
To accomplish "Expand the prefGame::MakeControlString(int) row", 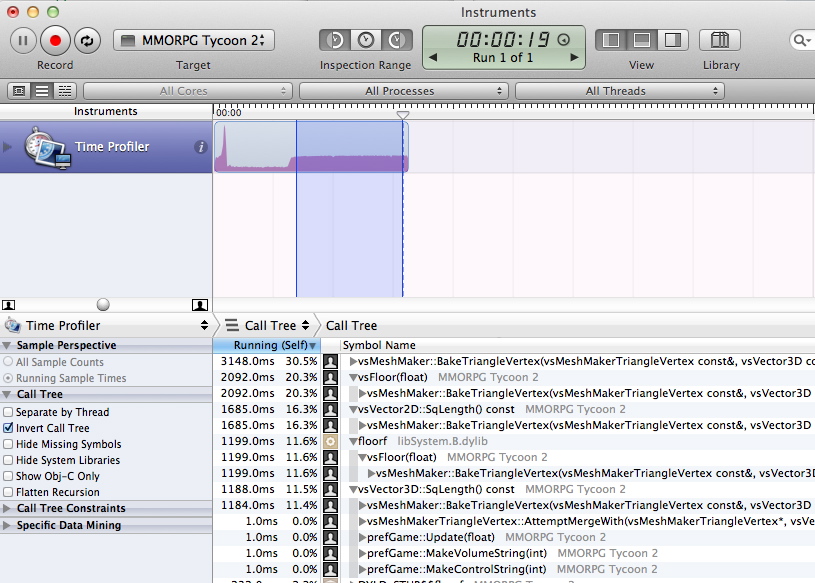I will click(362, 569).
